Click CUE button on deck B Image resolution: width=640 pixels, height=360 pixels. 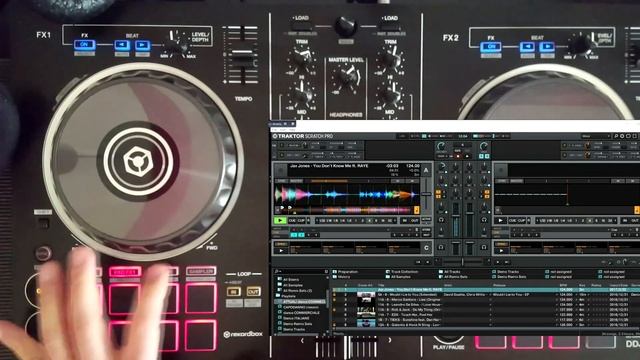click(513, 220)
